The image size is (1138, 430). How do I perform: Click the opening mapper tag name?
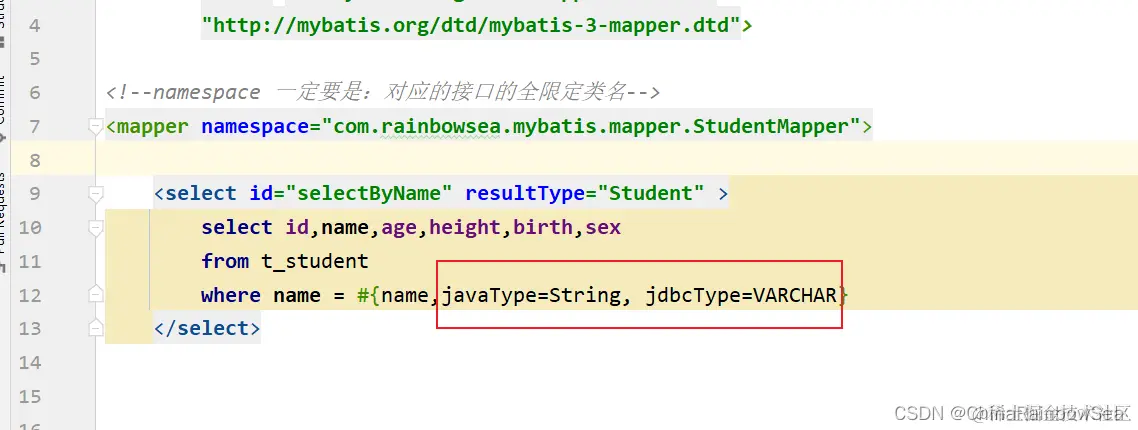153,127
